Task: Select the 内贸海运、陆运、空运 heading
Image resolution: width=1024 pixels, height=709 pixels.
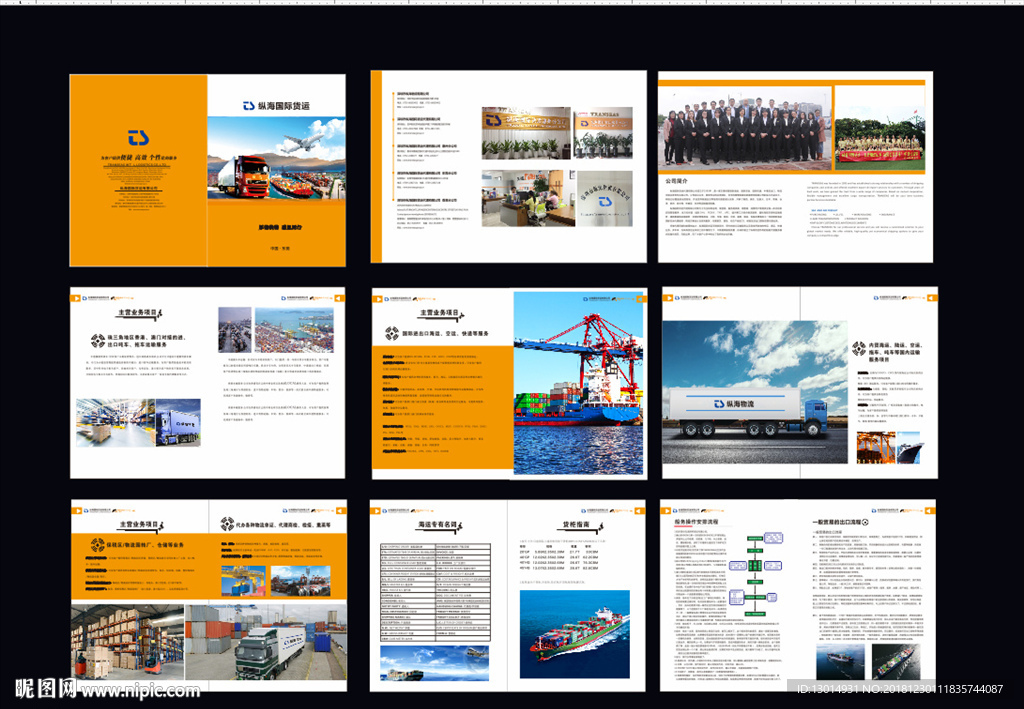Action: click(895, 345)
